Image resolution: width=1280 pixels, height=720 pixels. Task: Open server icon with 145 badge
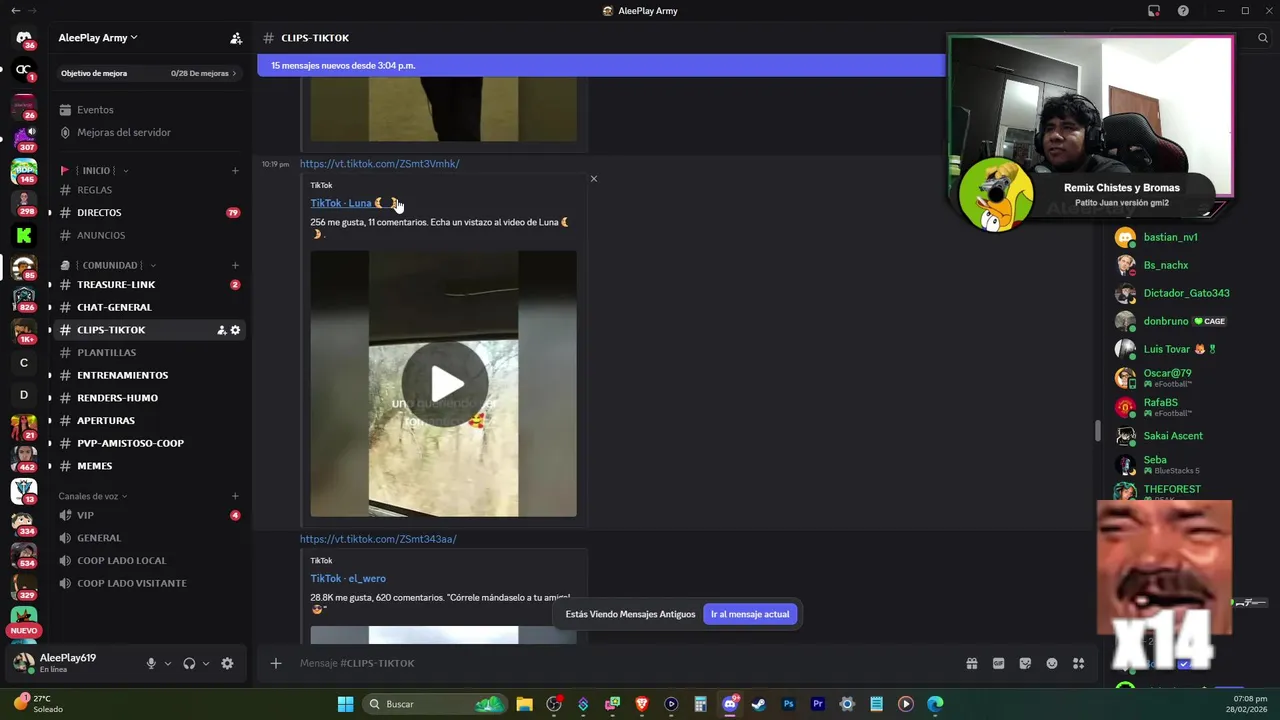(x=24, y=170)
